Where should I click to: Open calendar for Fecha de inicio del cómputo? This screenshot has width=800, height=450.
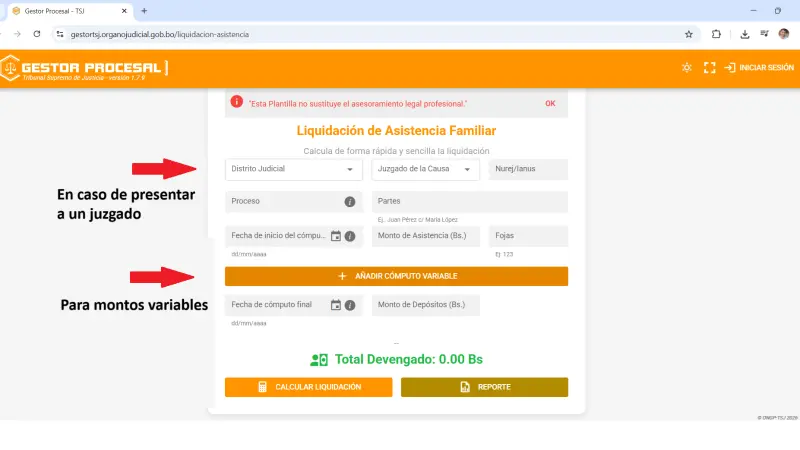click(336, 237)
